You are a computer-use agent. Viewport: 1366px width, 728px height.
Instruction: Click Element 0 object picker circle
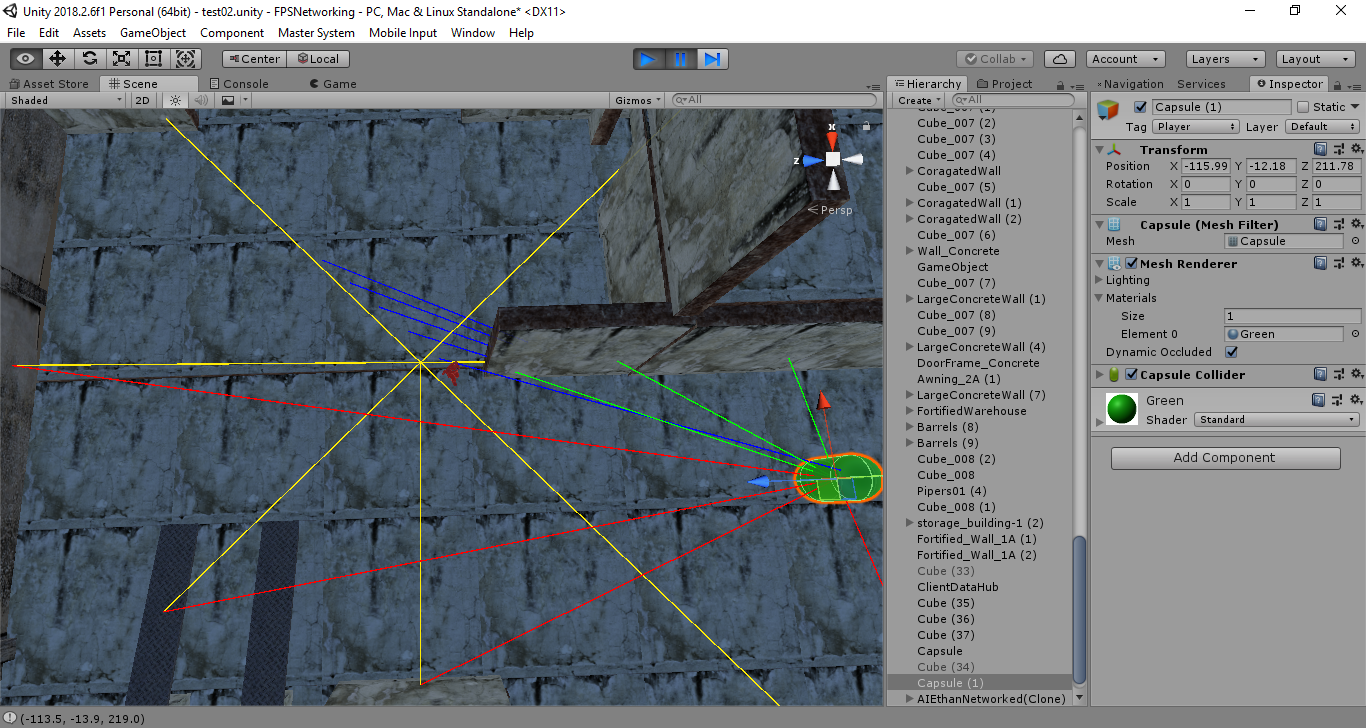(1355, 334)
